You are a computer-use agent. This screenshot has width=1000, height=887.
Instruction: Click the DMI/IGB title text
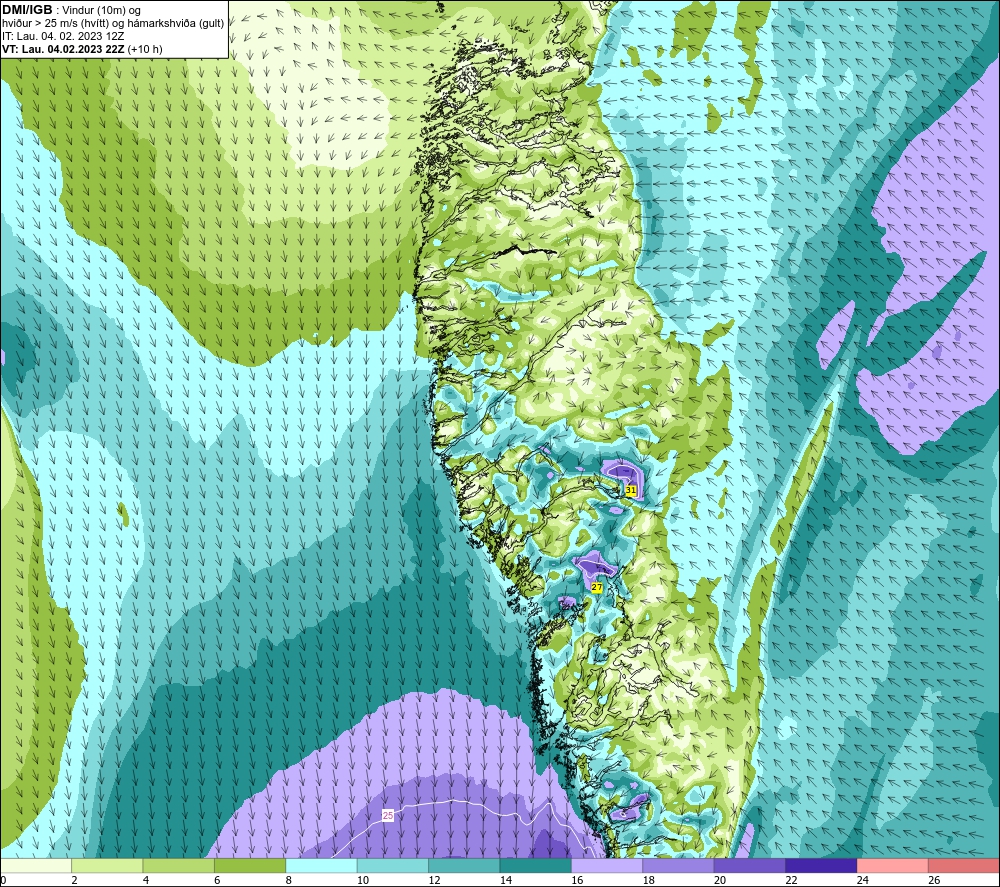(x=27, y=10)
